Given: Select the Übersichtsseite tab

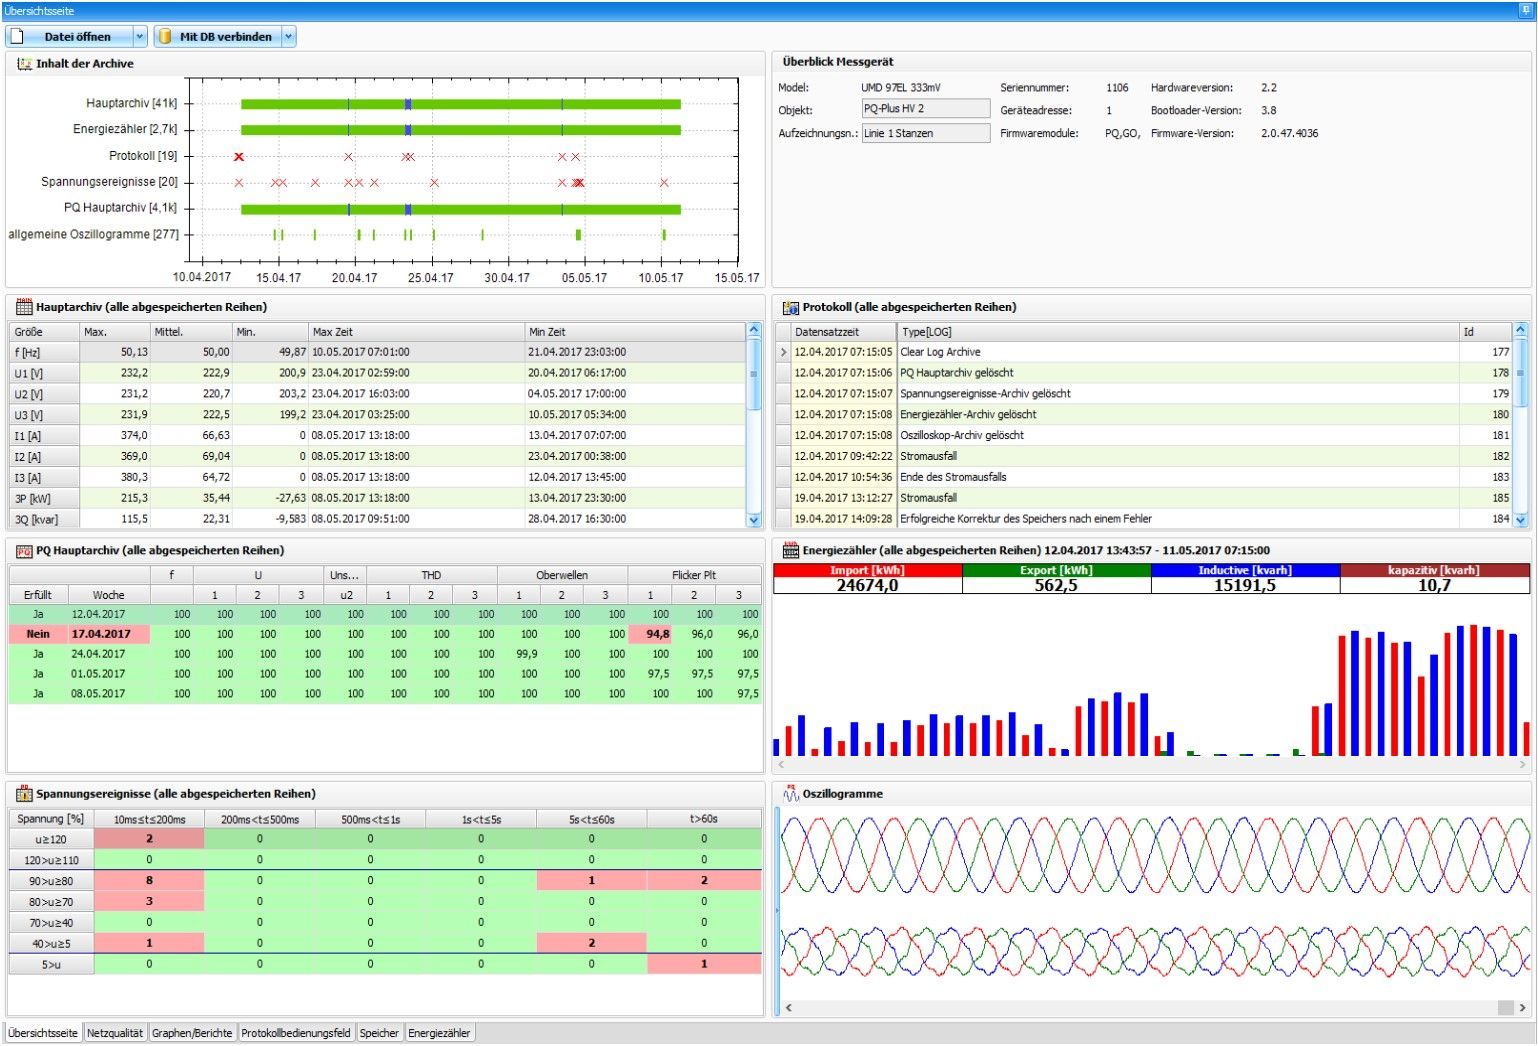Looking at the screenshot, I should [x=43, y=1033].
